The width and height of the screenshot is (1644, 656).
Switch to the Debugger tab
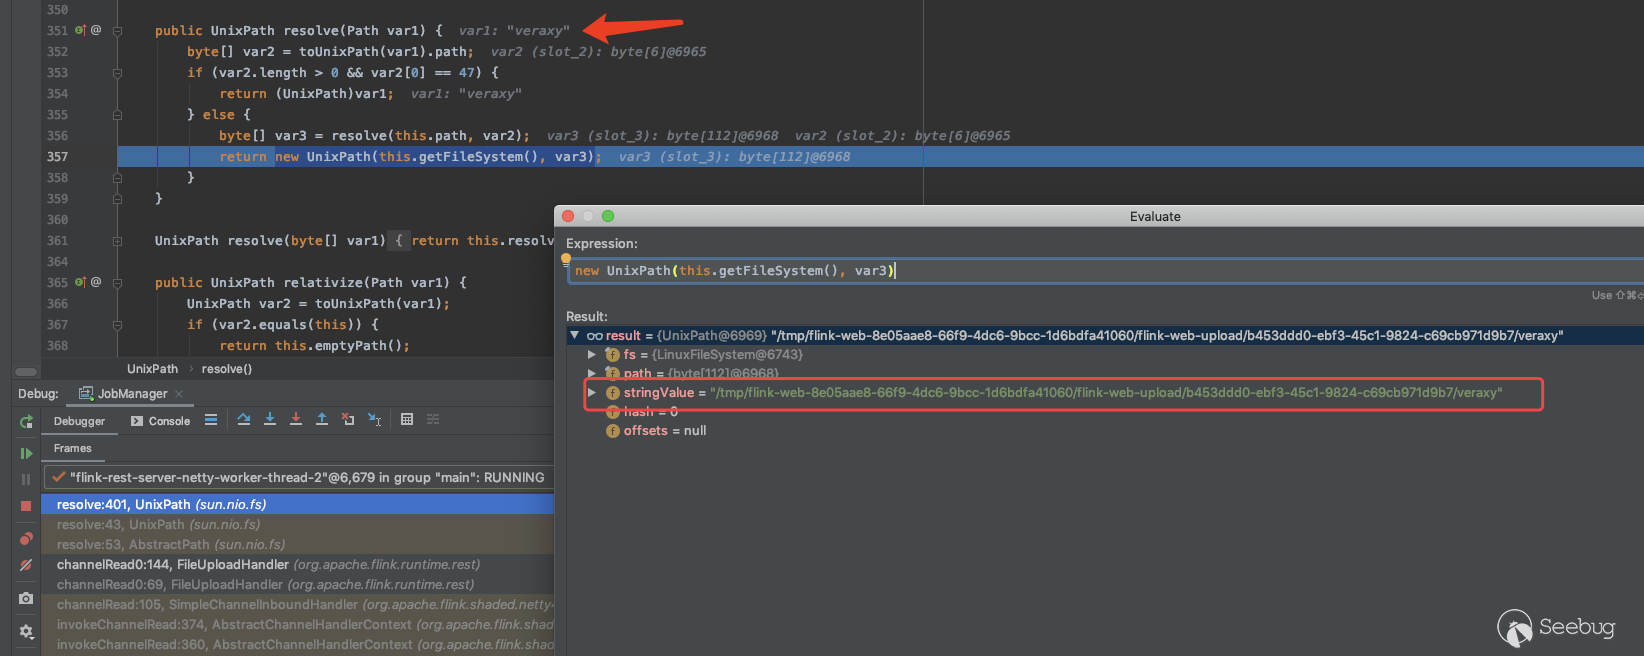click(79, 421)
